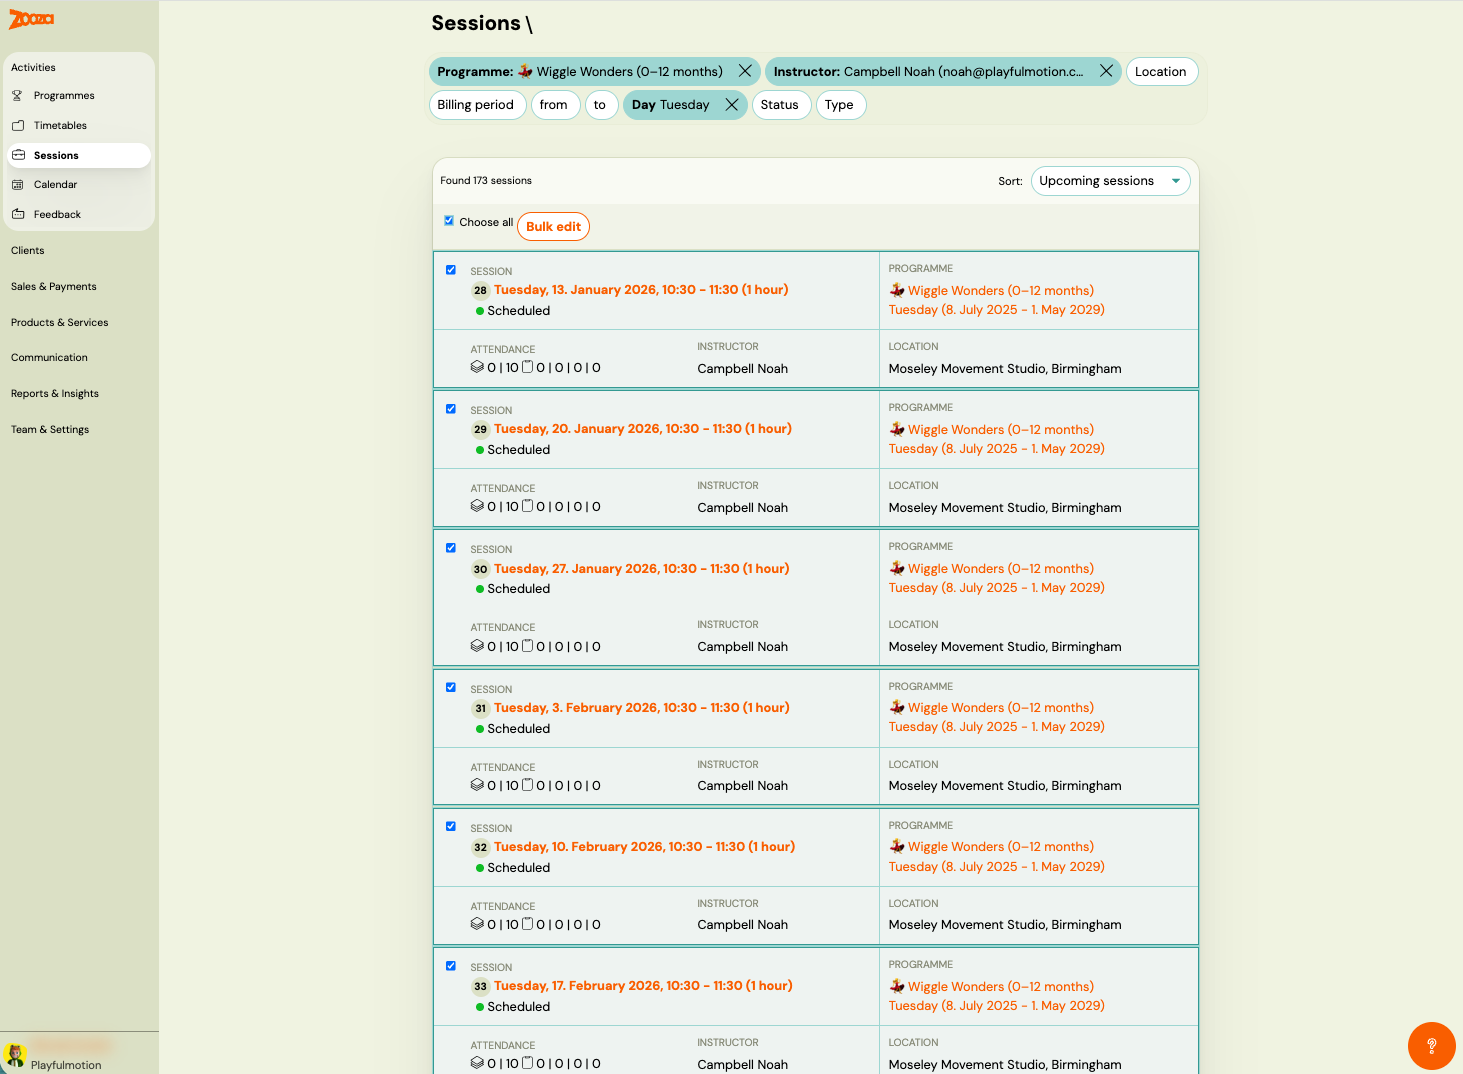Viewport: 1463px width, 1074px height.
Task: Remove the Instructor Campbell Noah filter
Action: click(x=1106, y=71)
